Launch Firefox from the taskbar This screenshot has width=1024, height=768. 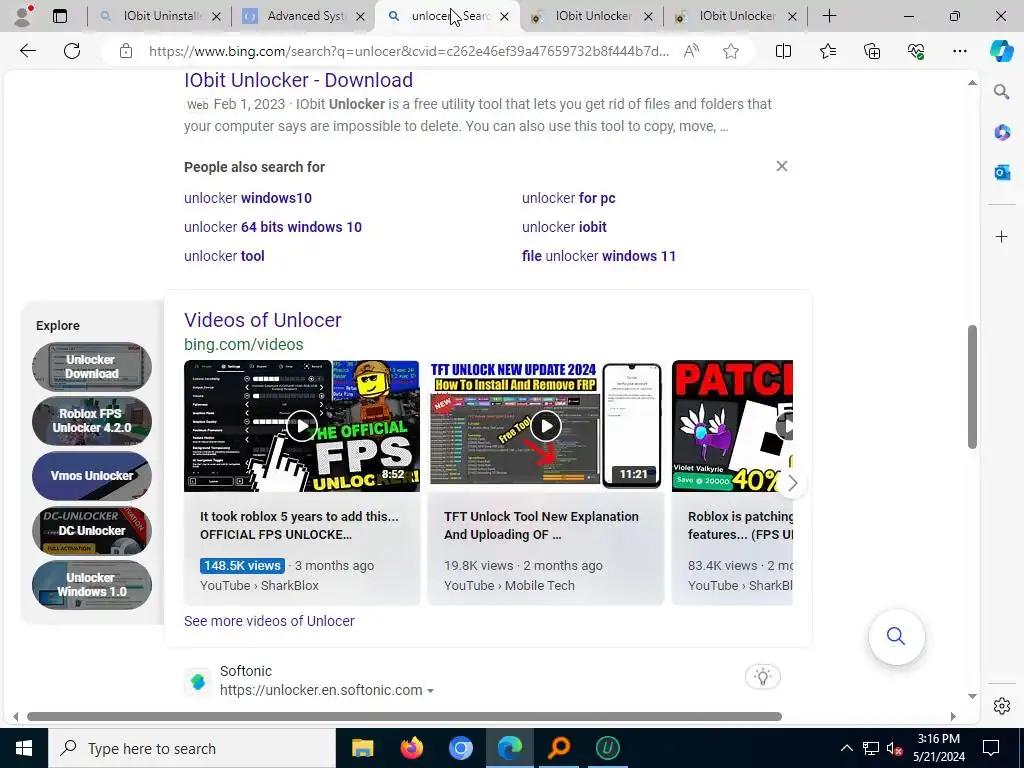tap(411, 748)
